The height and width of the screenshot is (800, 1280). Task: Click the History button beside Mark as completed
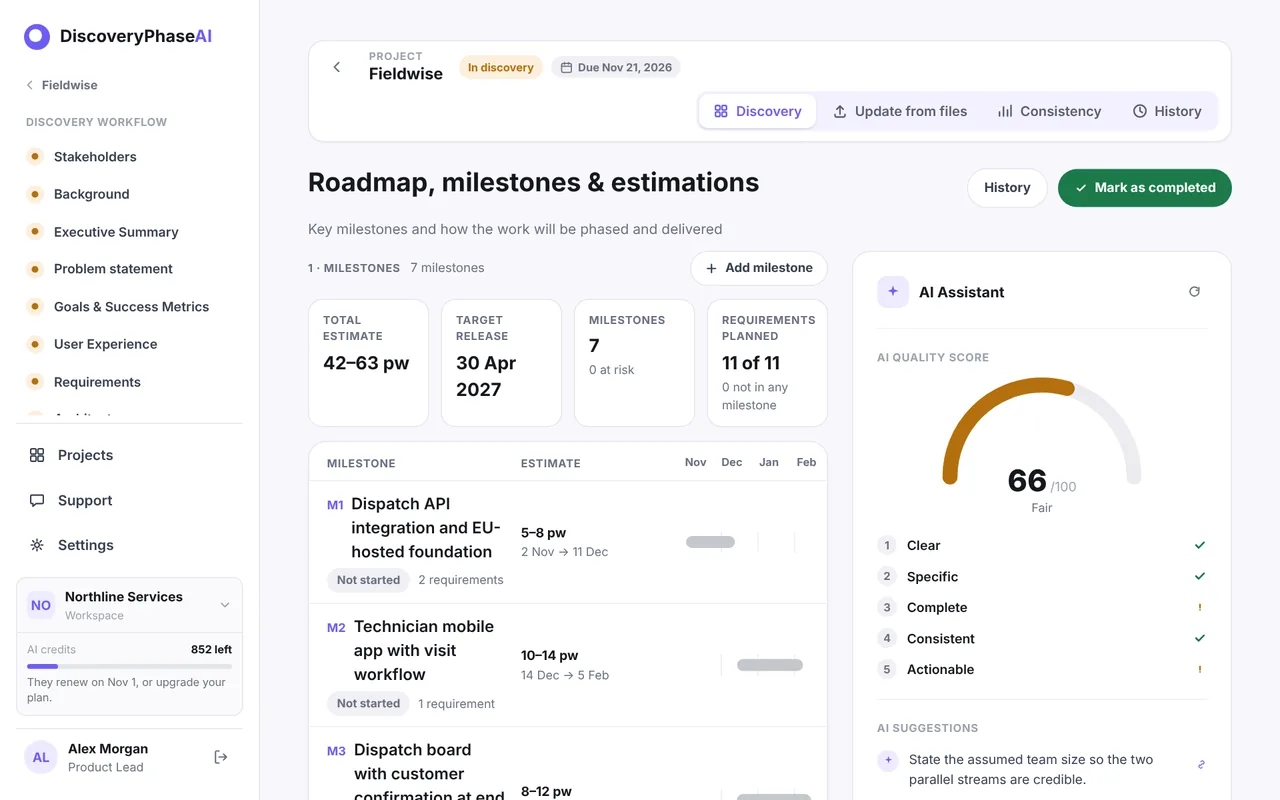pyautogui.click(x=1007, y=188)
